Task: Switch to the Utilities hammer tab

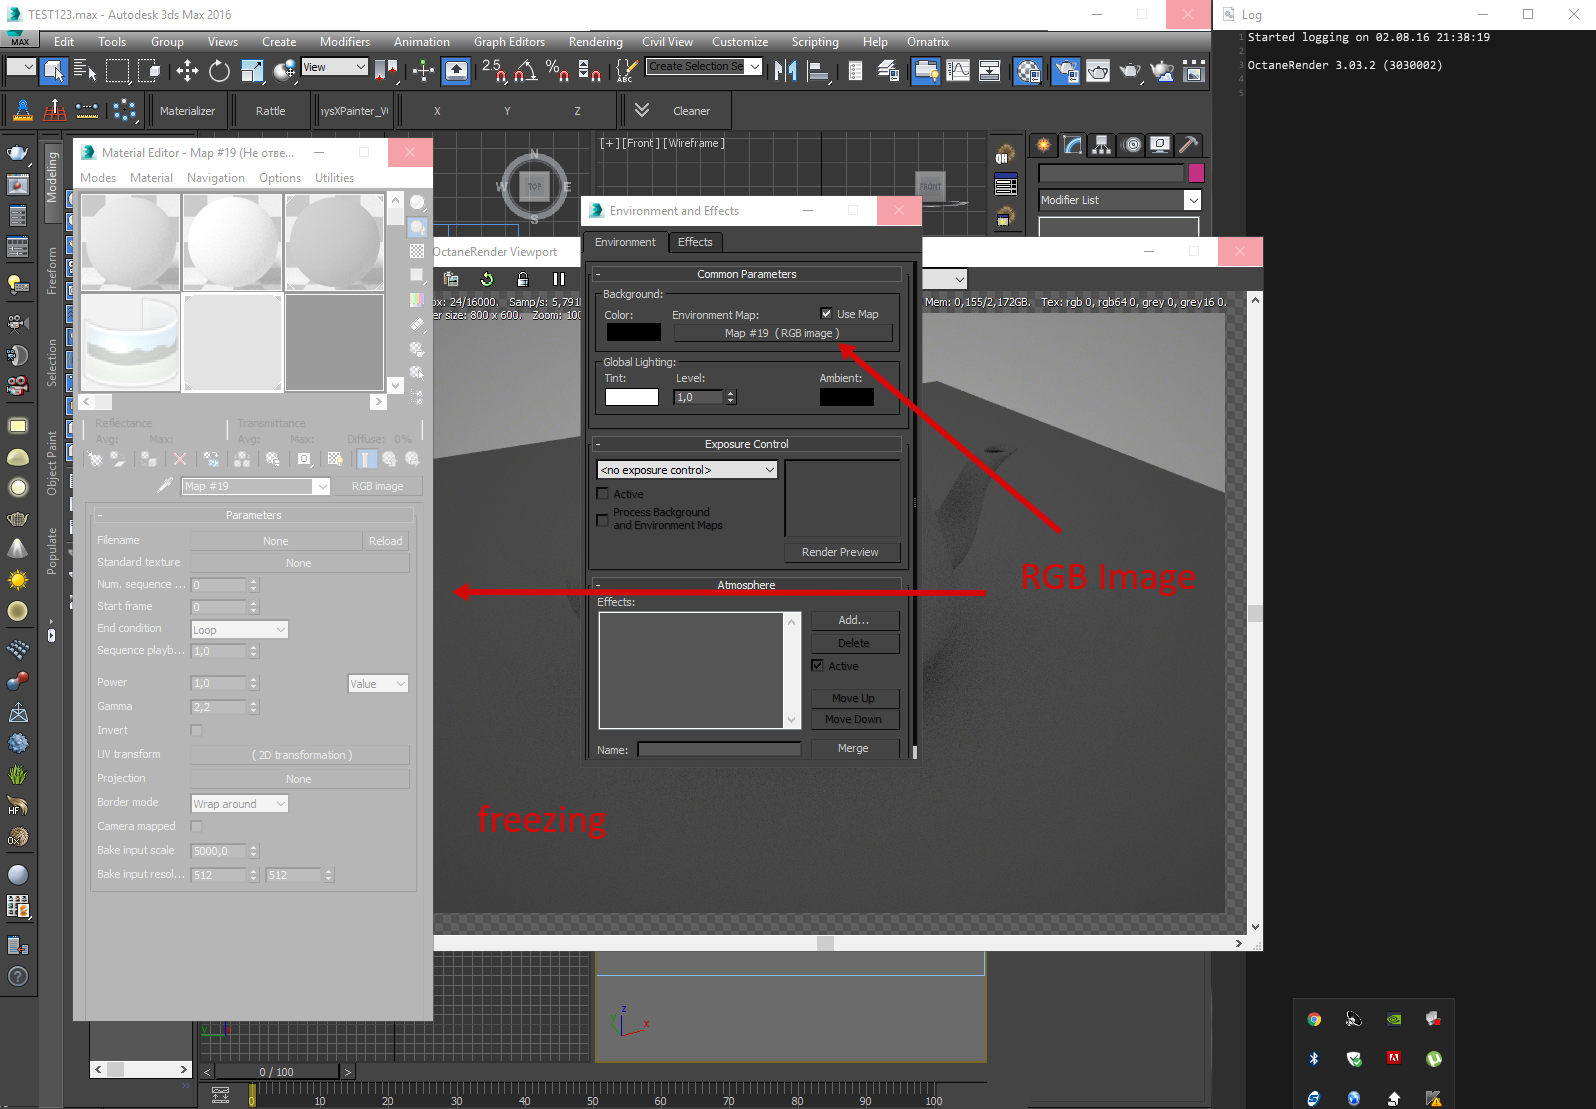Action: [1189, 145]
